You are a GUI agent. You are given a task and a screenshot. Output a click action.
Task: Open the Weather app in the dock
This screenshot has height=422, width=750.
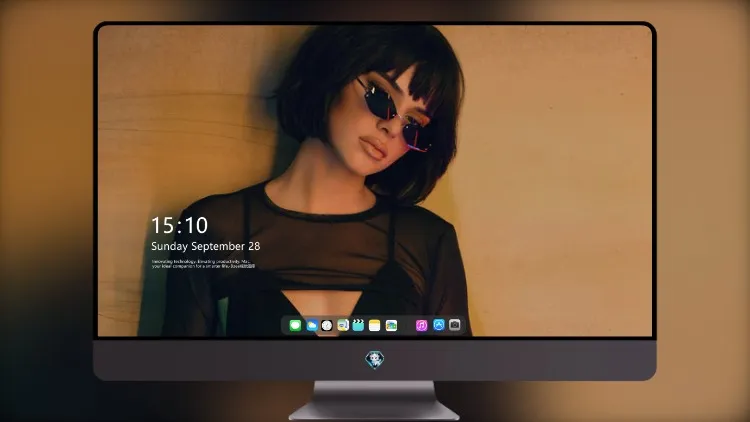point(311,325)
